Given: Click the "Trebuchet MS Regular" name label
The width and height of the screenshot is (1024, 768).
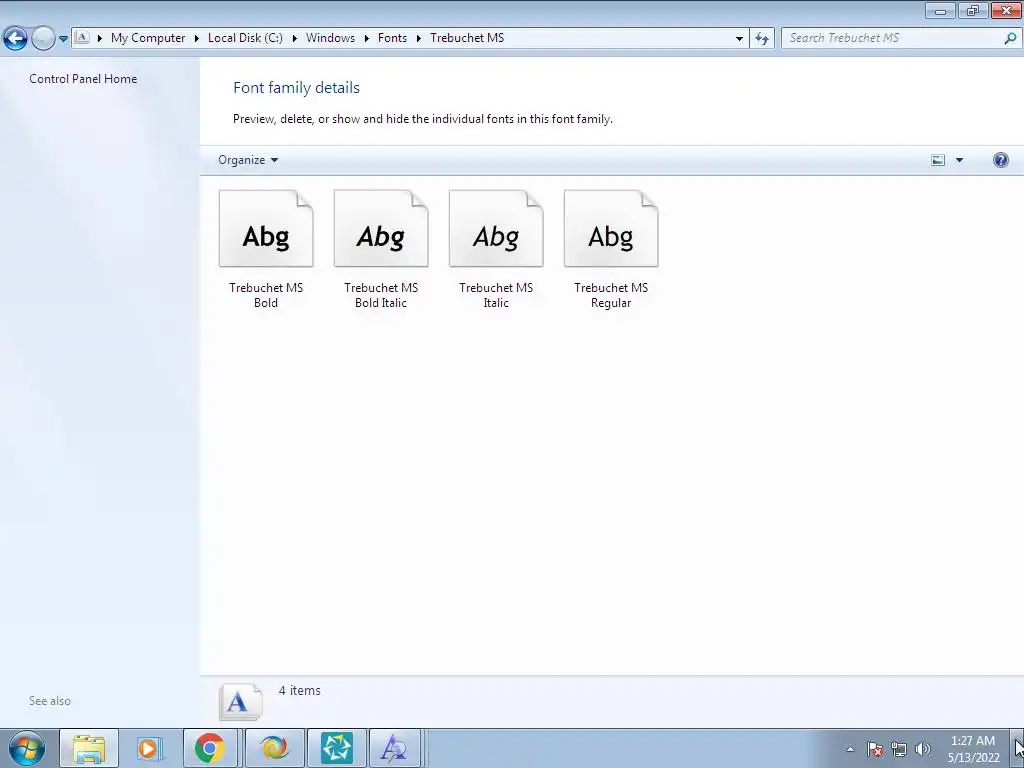Looking at the screenshot, I should [611, 295].
